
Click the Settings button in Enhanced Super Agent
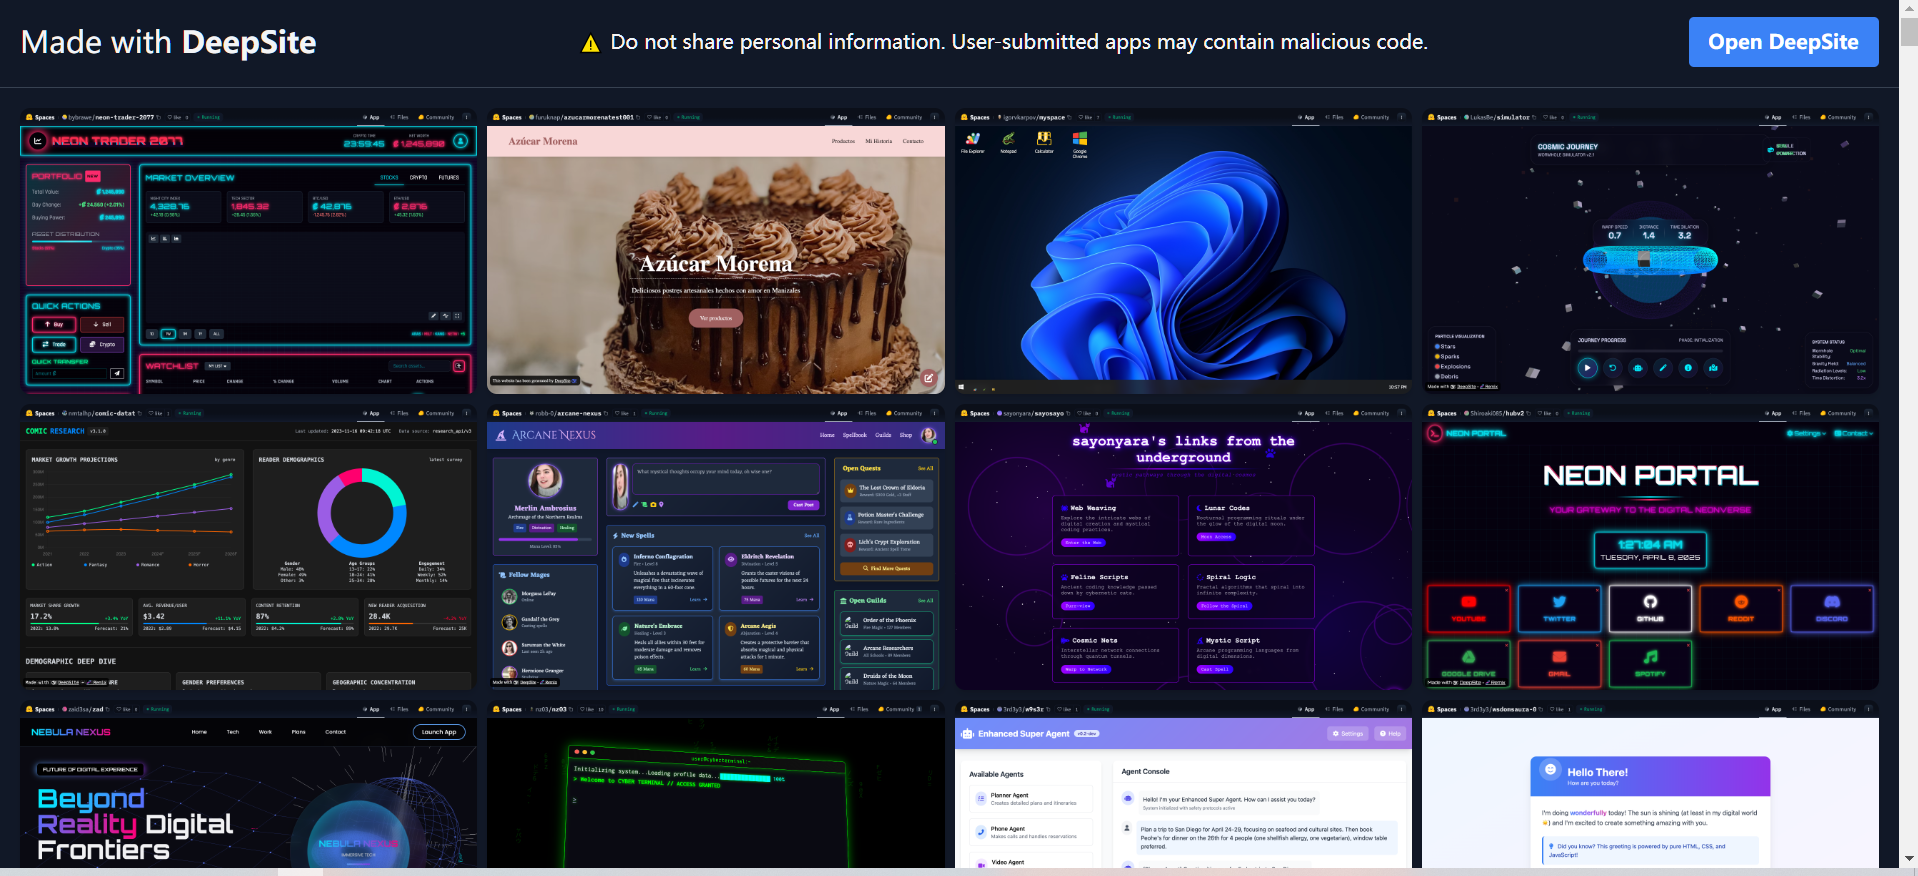coord(1348,733)
